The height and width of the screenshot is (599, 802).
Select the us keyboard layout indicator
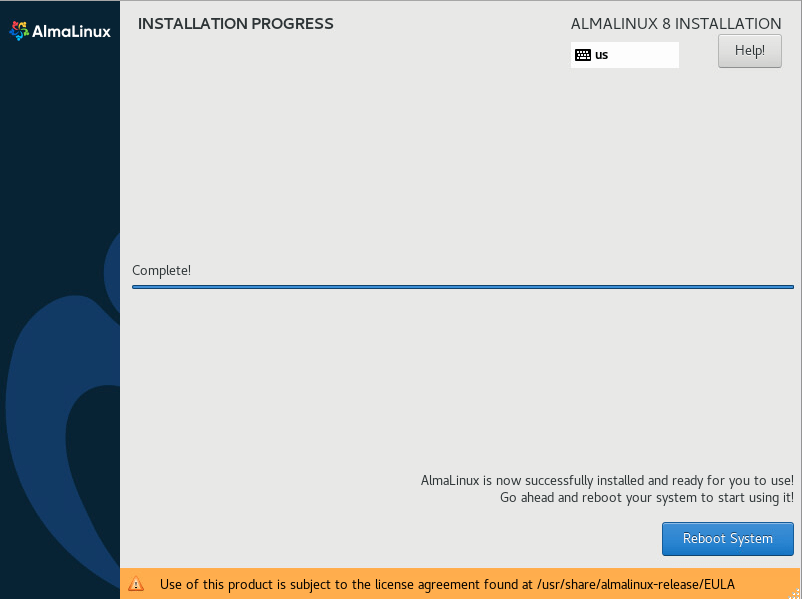tap(625, 55)
